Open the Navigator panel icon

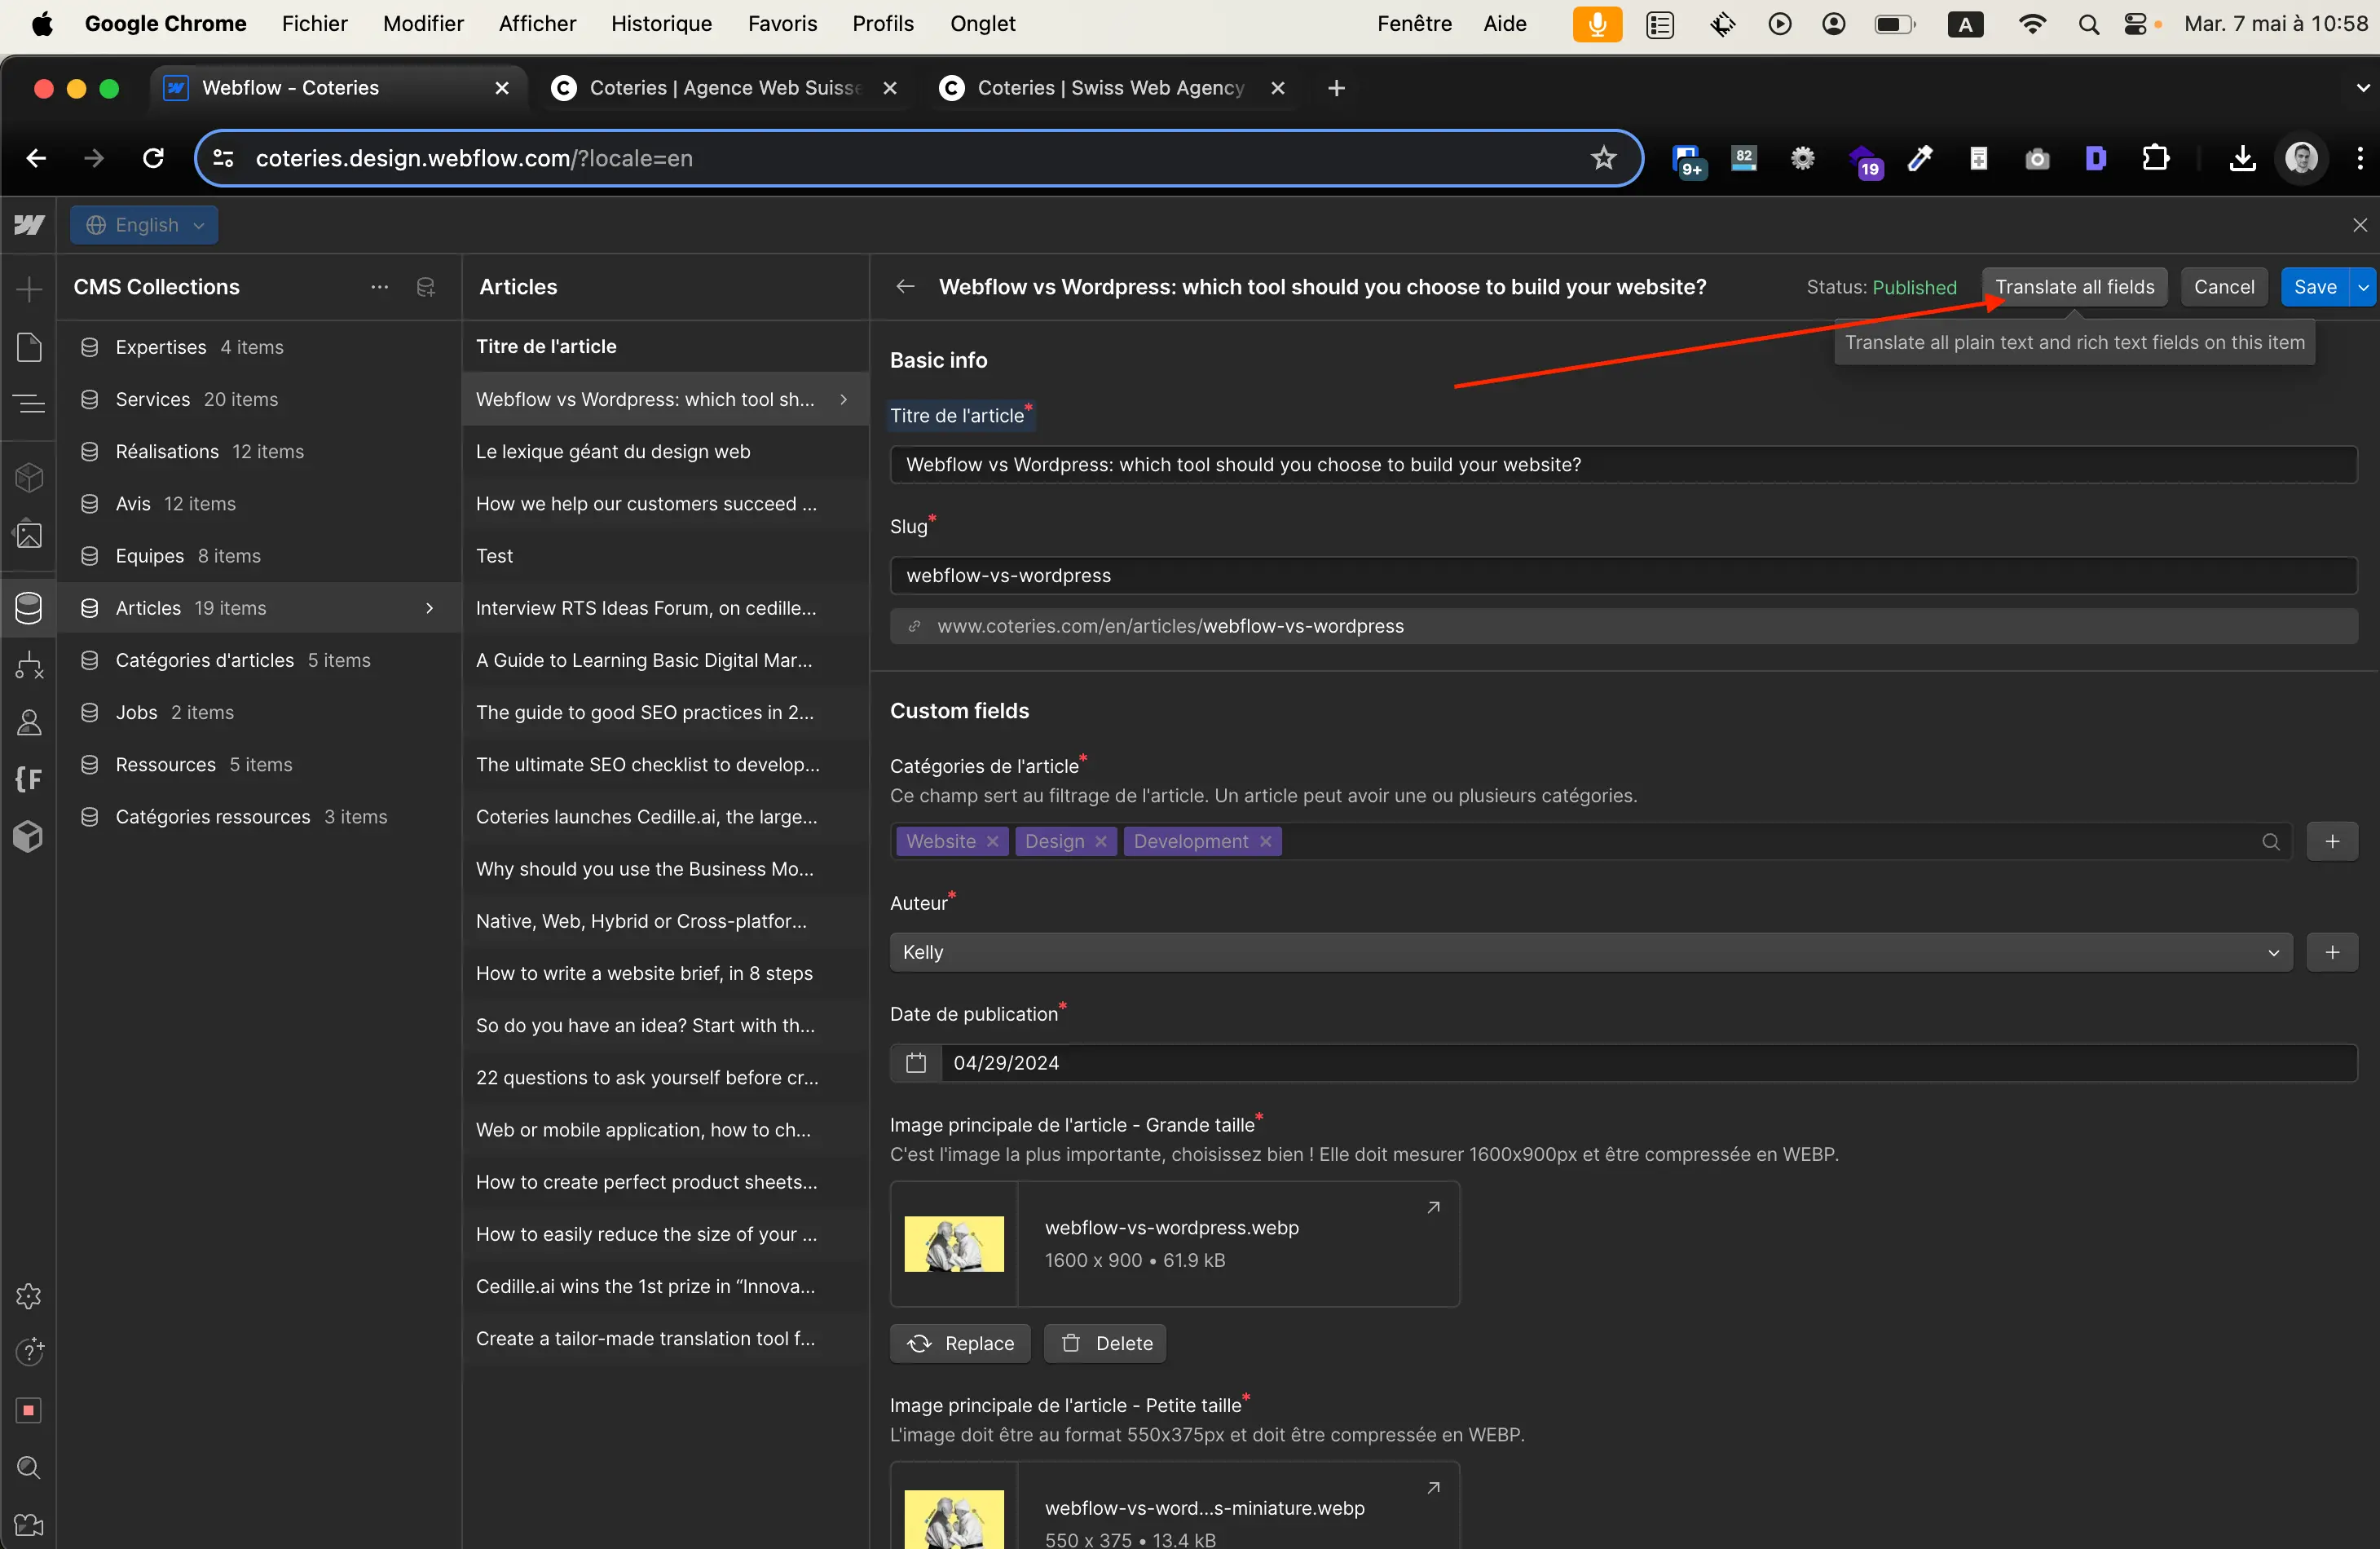coord(29,403)
